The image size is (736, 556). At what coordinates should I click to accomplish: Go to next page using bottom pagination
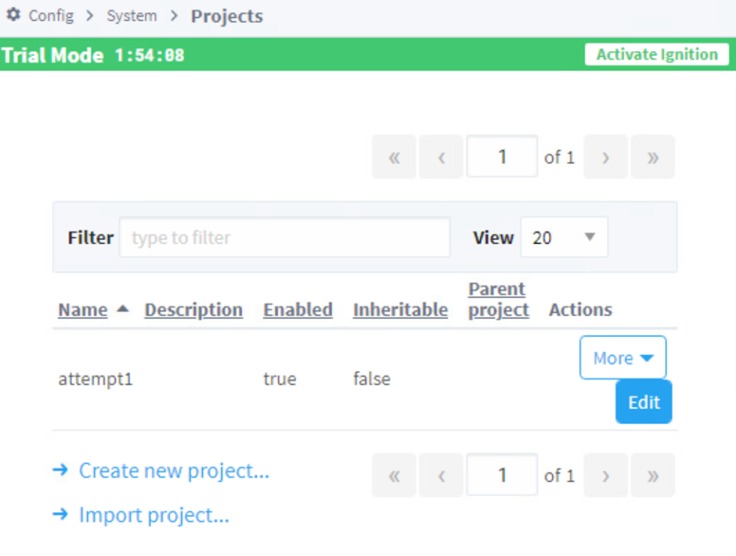tap(606, 476)
